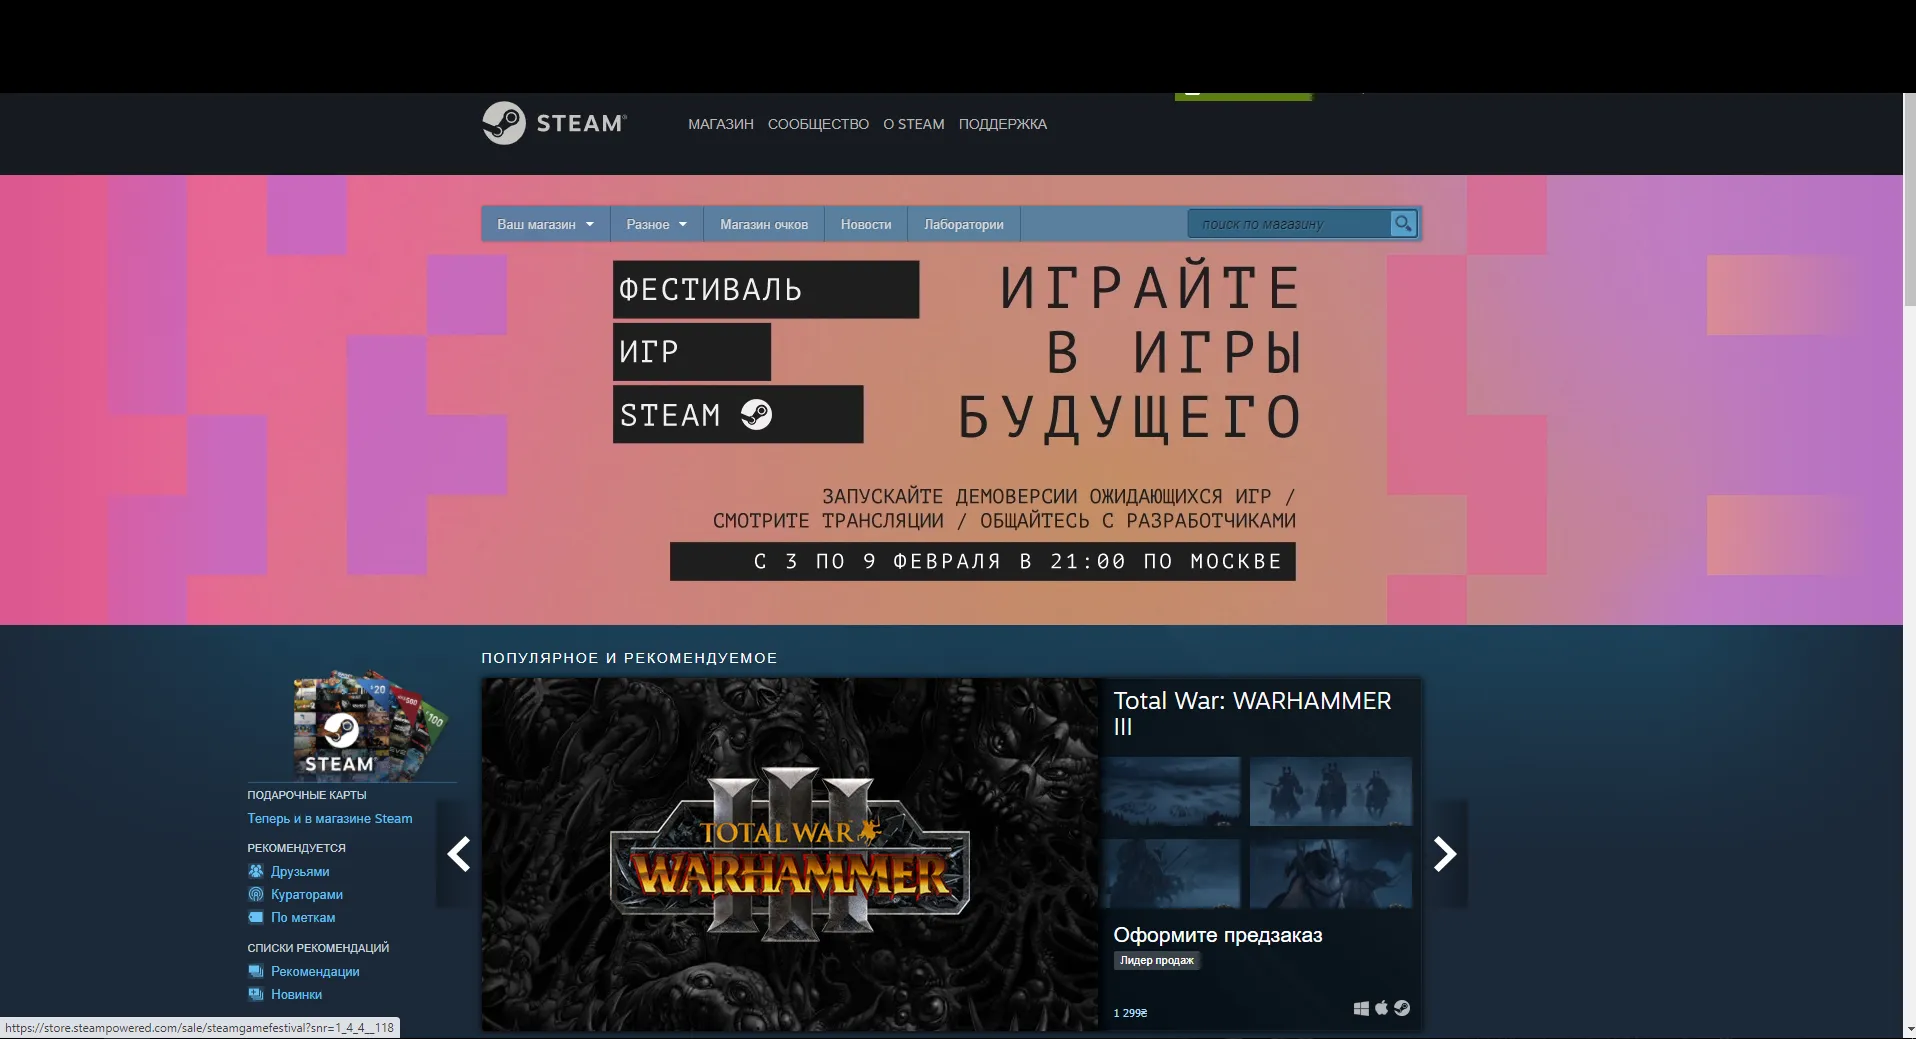Open the Новости tab
This screenshot has height=1039, width=1916.
(x=866, y=224)
